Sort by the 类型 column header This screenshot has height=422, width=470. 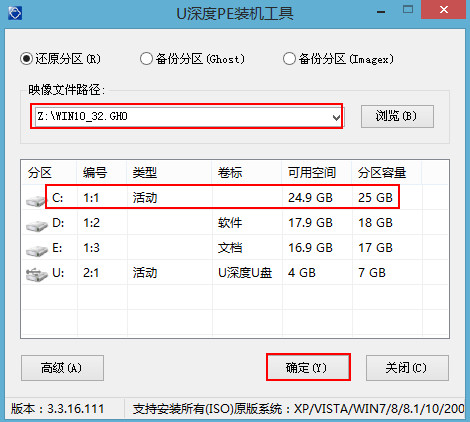click(145, 173)
